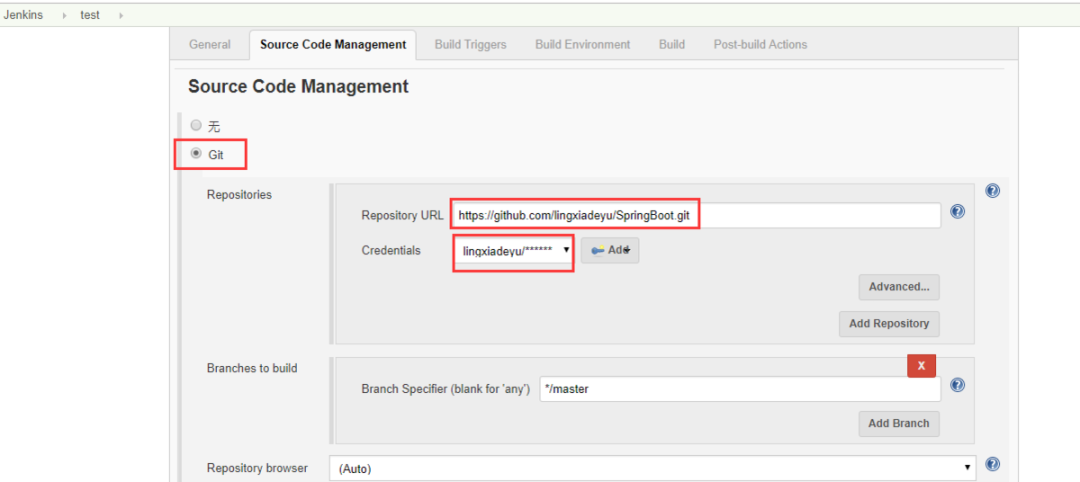Open help for the Repositories section
Screen dimensions: 1080x482
pyautogui.click(x=992, y=191)
